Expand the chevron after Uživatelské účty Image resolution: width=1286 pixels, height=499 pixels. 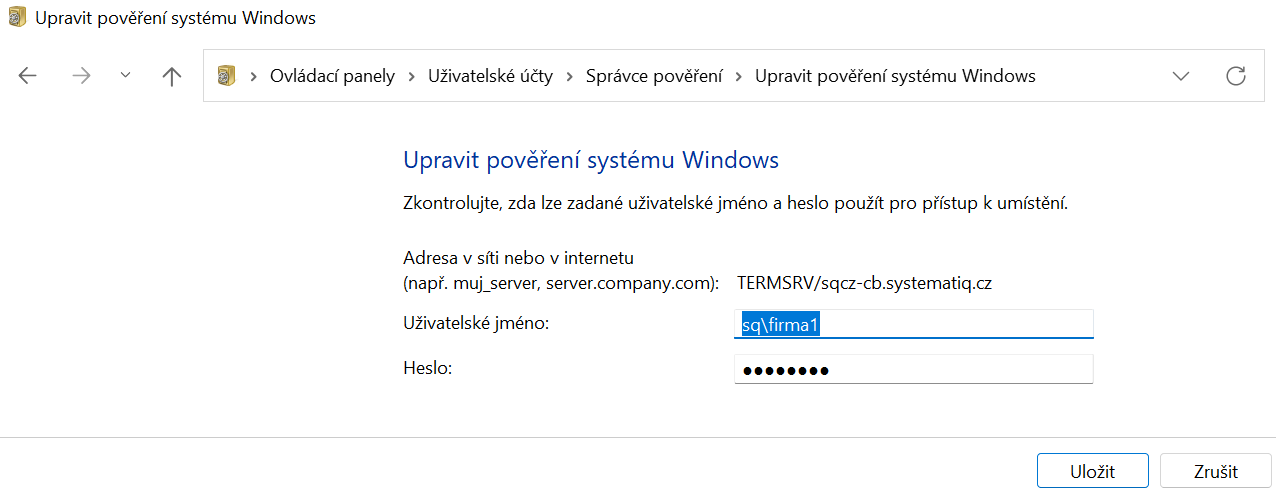[x=570, y=76]
